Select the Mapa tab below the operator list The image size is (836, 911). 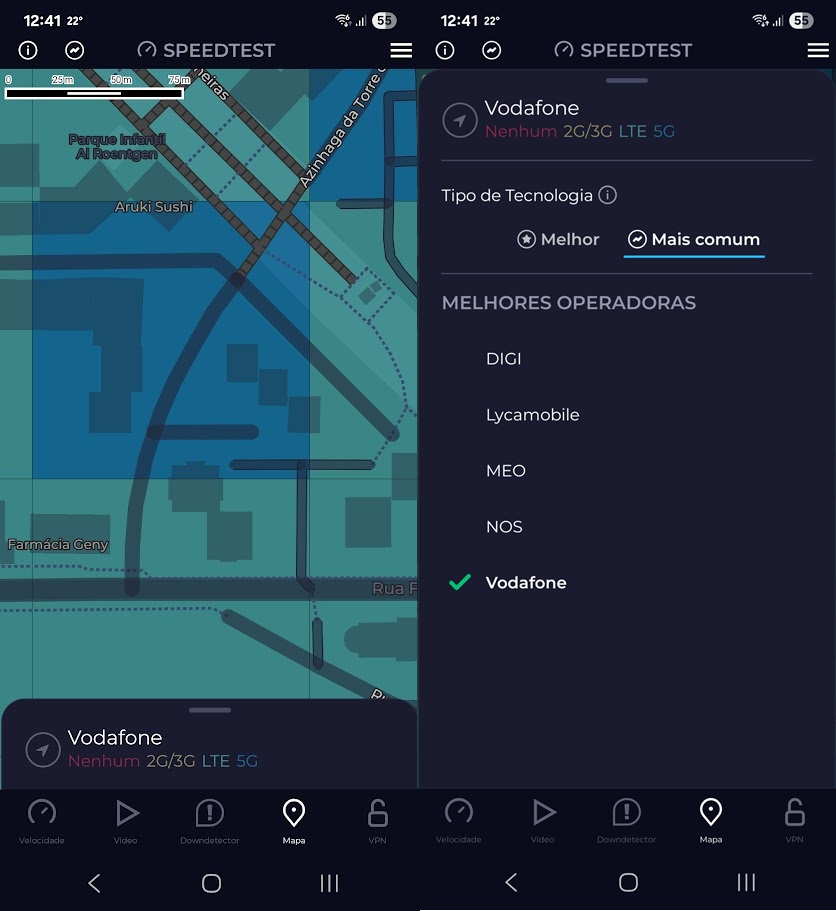(x=711, y=820)
